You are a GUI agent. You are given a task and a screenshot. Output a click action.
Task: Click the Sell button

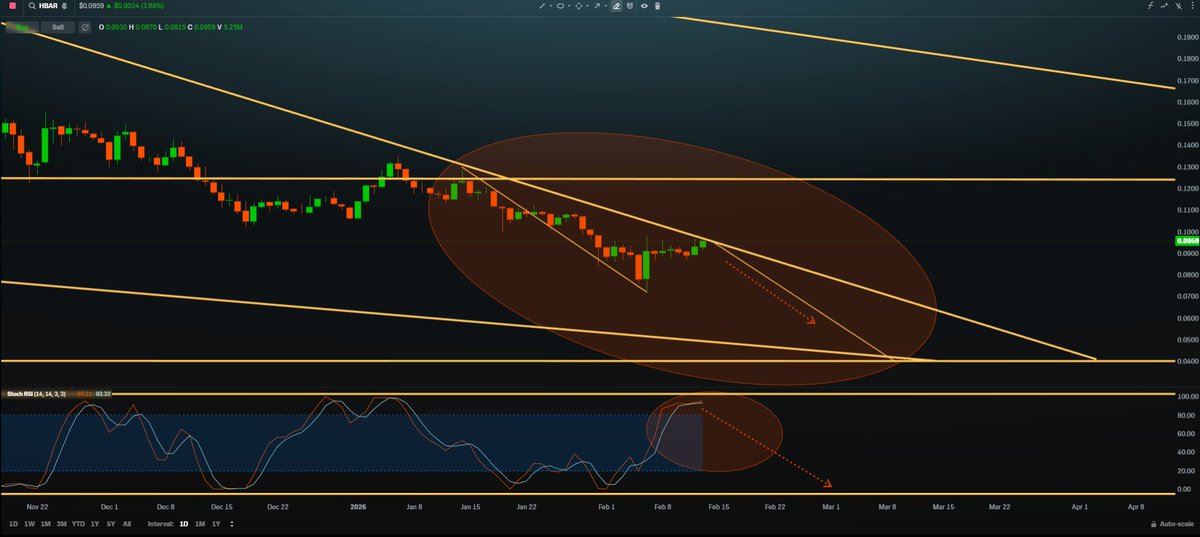coord(57,26)
